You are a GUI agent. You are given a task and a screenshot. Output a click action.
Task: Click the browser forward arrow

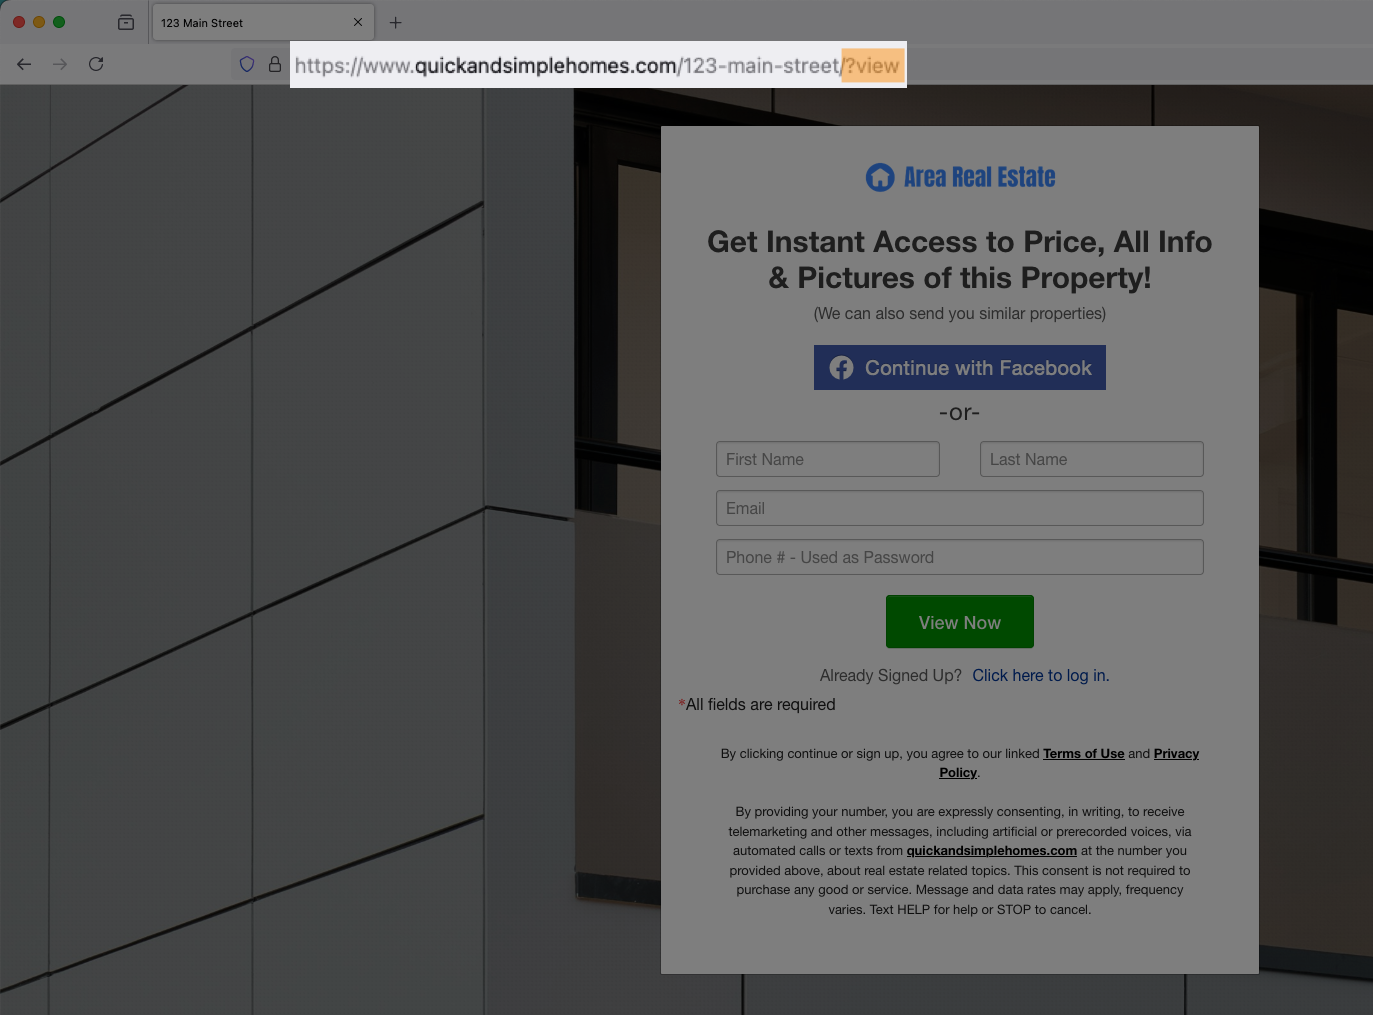click(60, 64)
